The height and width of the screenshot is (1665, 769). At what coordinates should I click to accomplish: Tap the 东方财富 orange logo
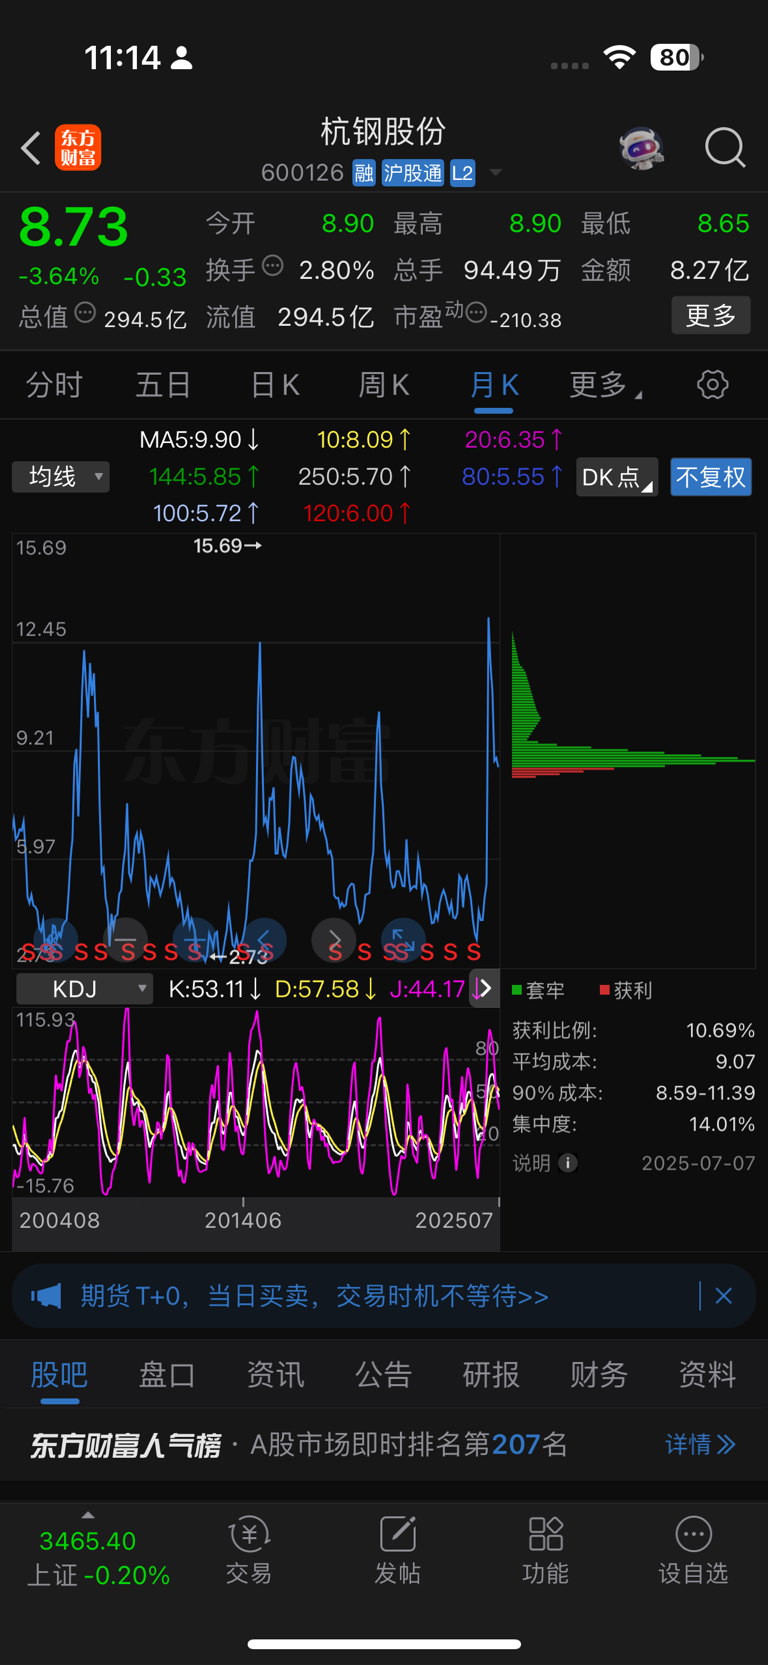point(77,148)
